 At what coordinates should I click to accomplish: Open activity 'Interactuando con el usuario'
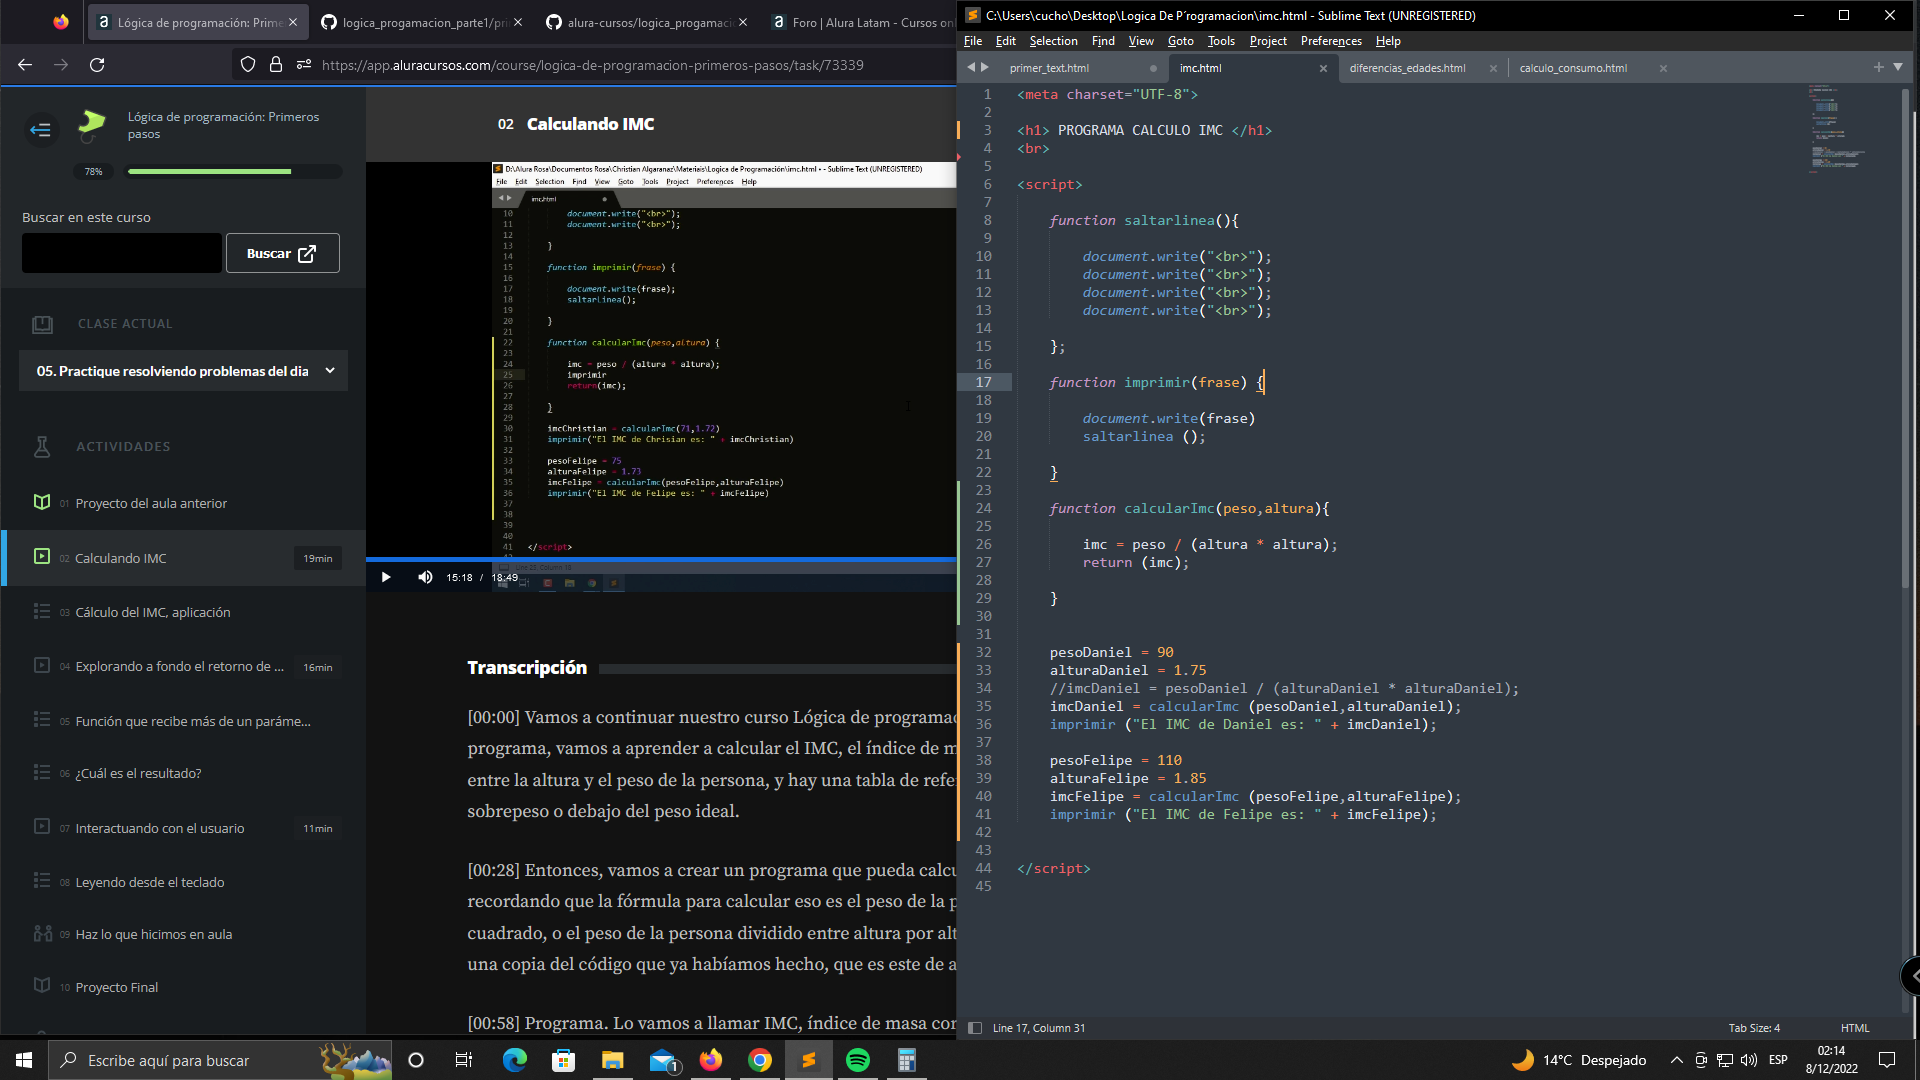pos(160,828)
